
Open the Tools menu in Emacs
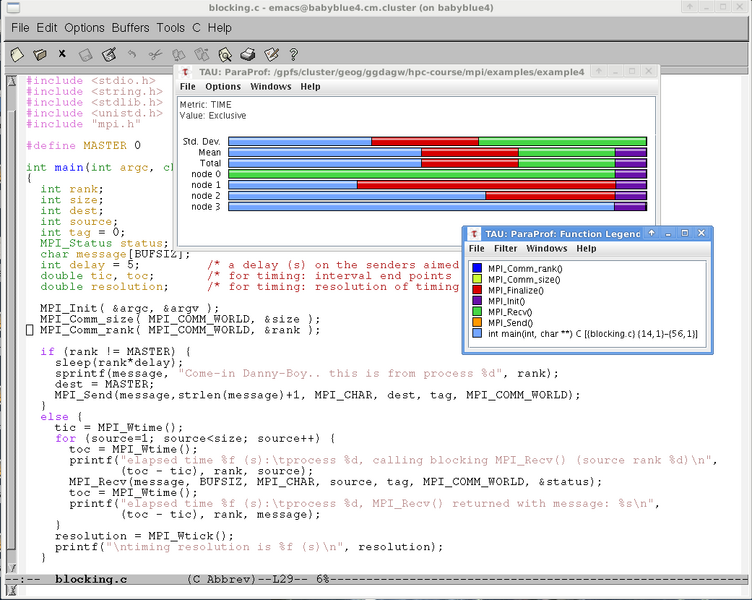(171, 28)
